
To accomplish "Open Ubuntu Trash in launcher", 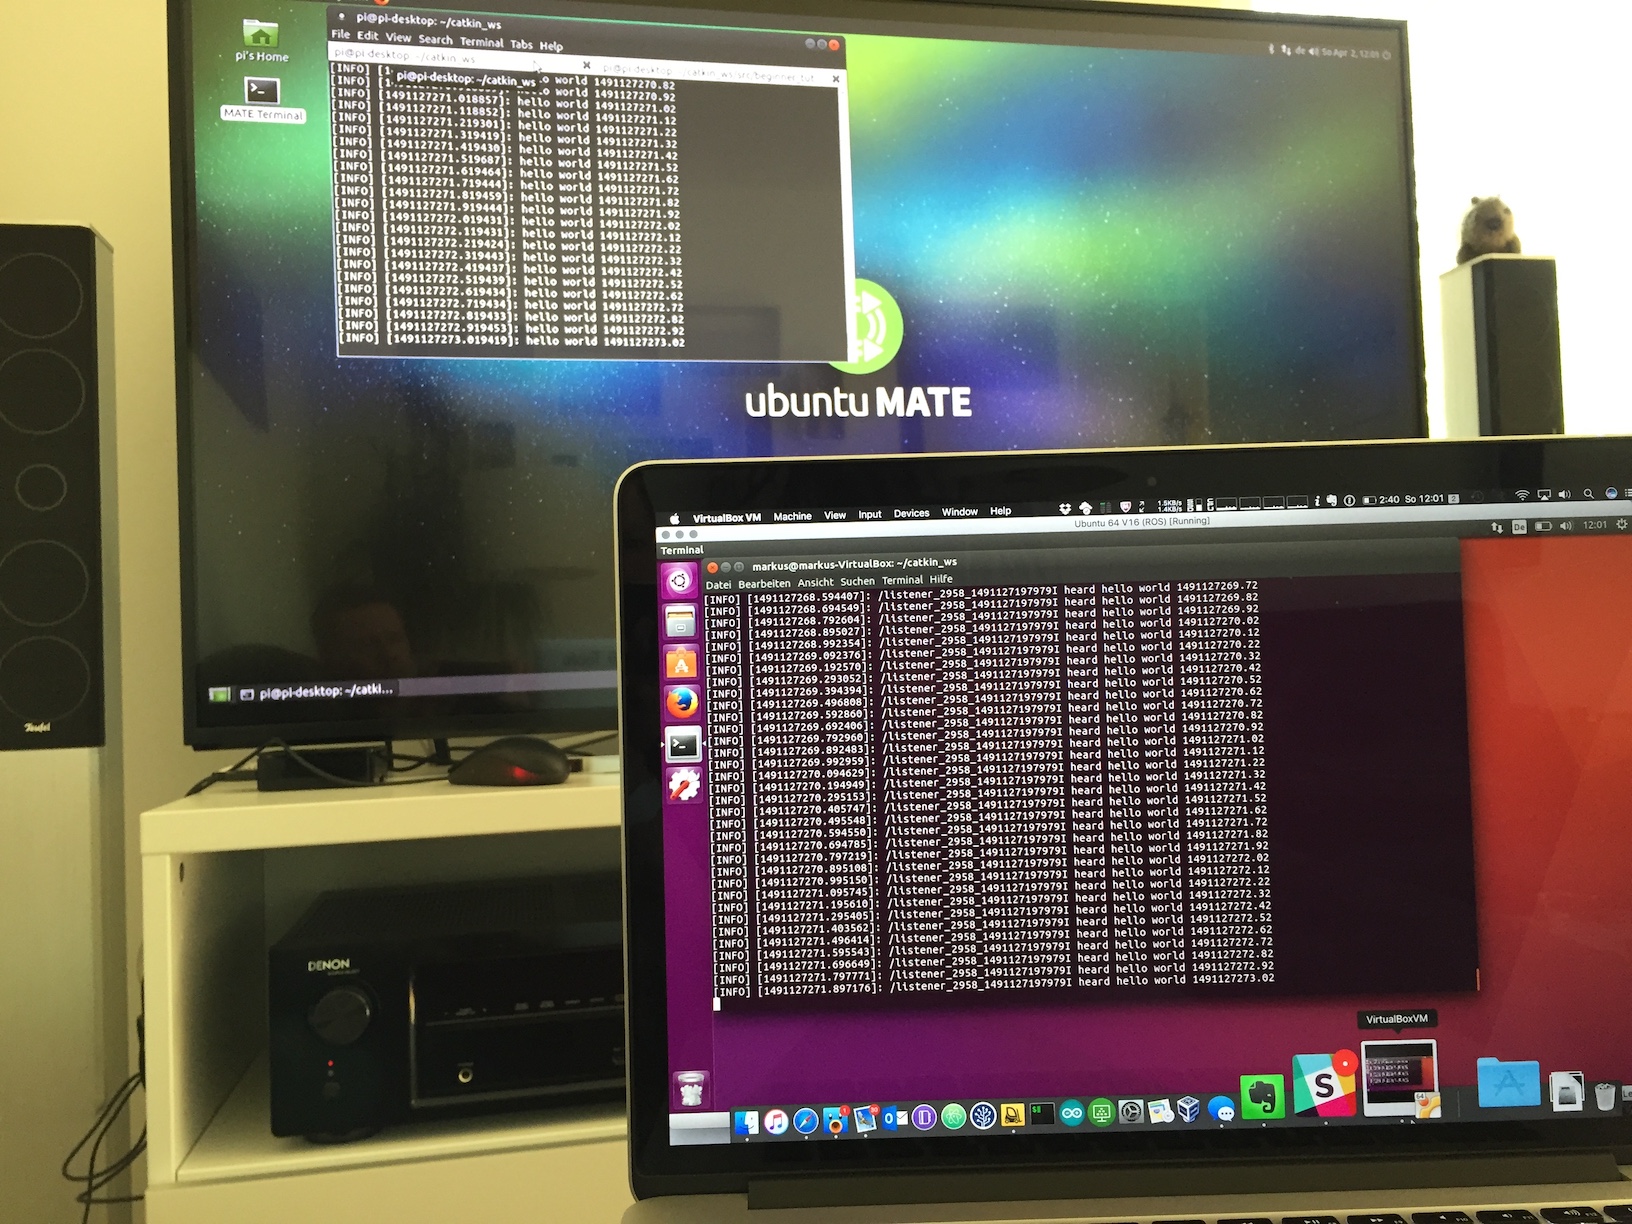I will [692, 1089].
